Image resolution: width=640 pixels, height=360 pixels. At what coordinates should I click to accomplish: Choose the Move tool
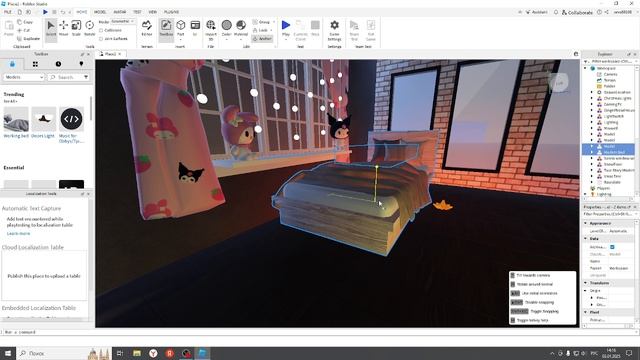(x=64, y=28)
